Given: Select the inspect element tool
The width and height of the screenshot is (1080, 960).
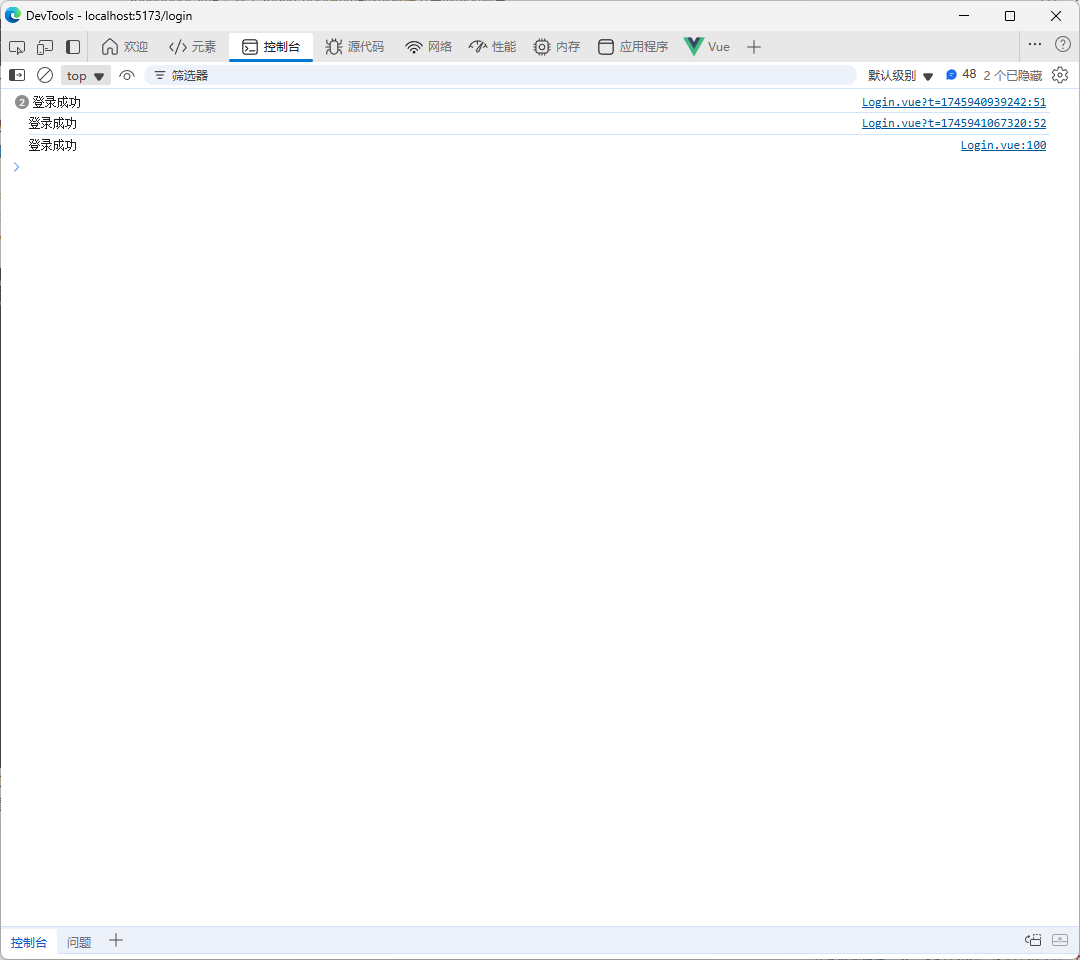Looking at the screenshot, I should pyautogui.click(x=16, y=46).
